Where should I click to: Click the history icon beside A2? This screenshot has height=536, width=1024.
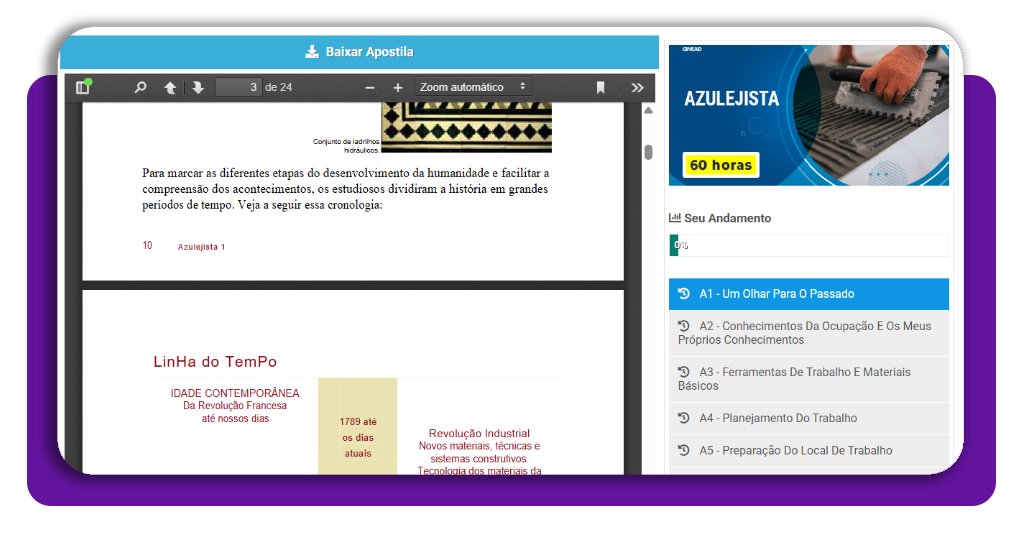(684, 325)
